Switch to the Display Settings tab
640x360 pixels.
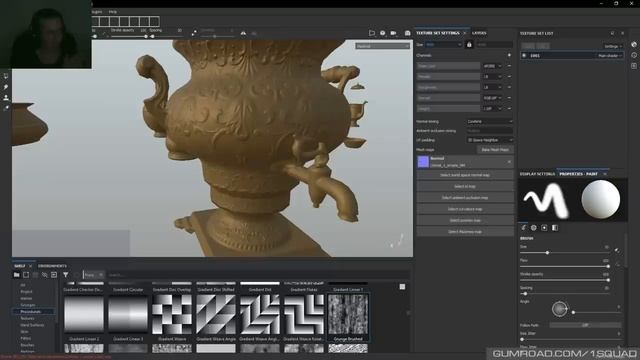pyautogui.click(x=537, y=174)
